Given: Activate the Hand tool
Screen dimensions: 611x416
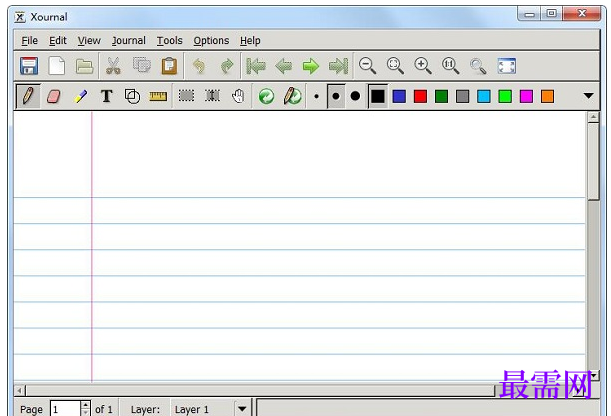Looking at the screenshot, I should coord(238,96).
